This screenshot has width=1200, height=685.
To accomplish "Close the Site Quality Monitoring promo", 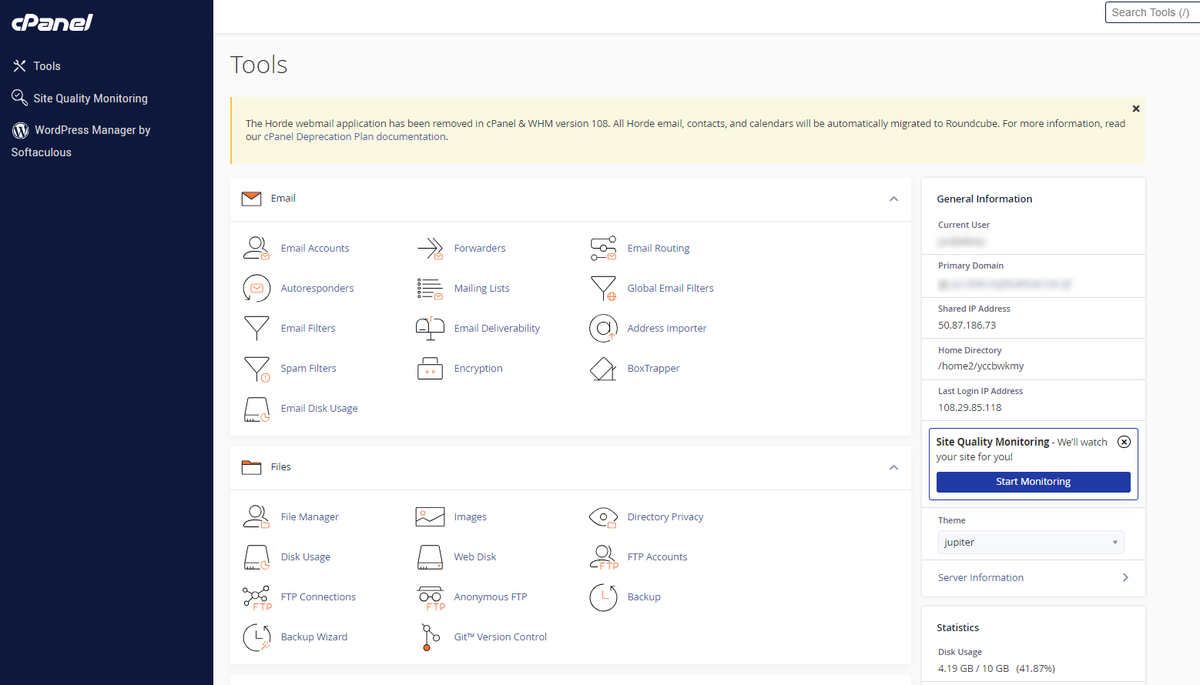I will point(1124,442).
